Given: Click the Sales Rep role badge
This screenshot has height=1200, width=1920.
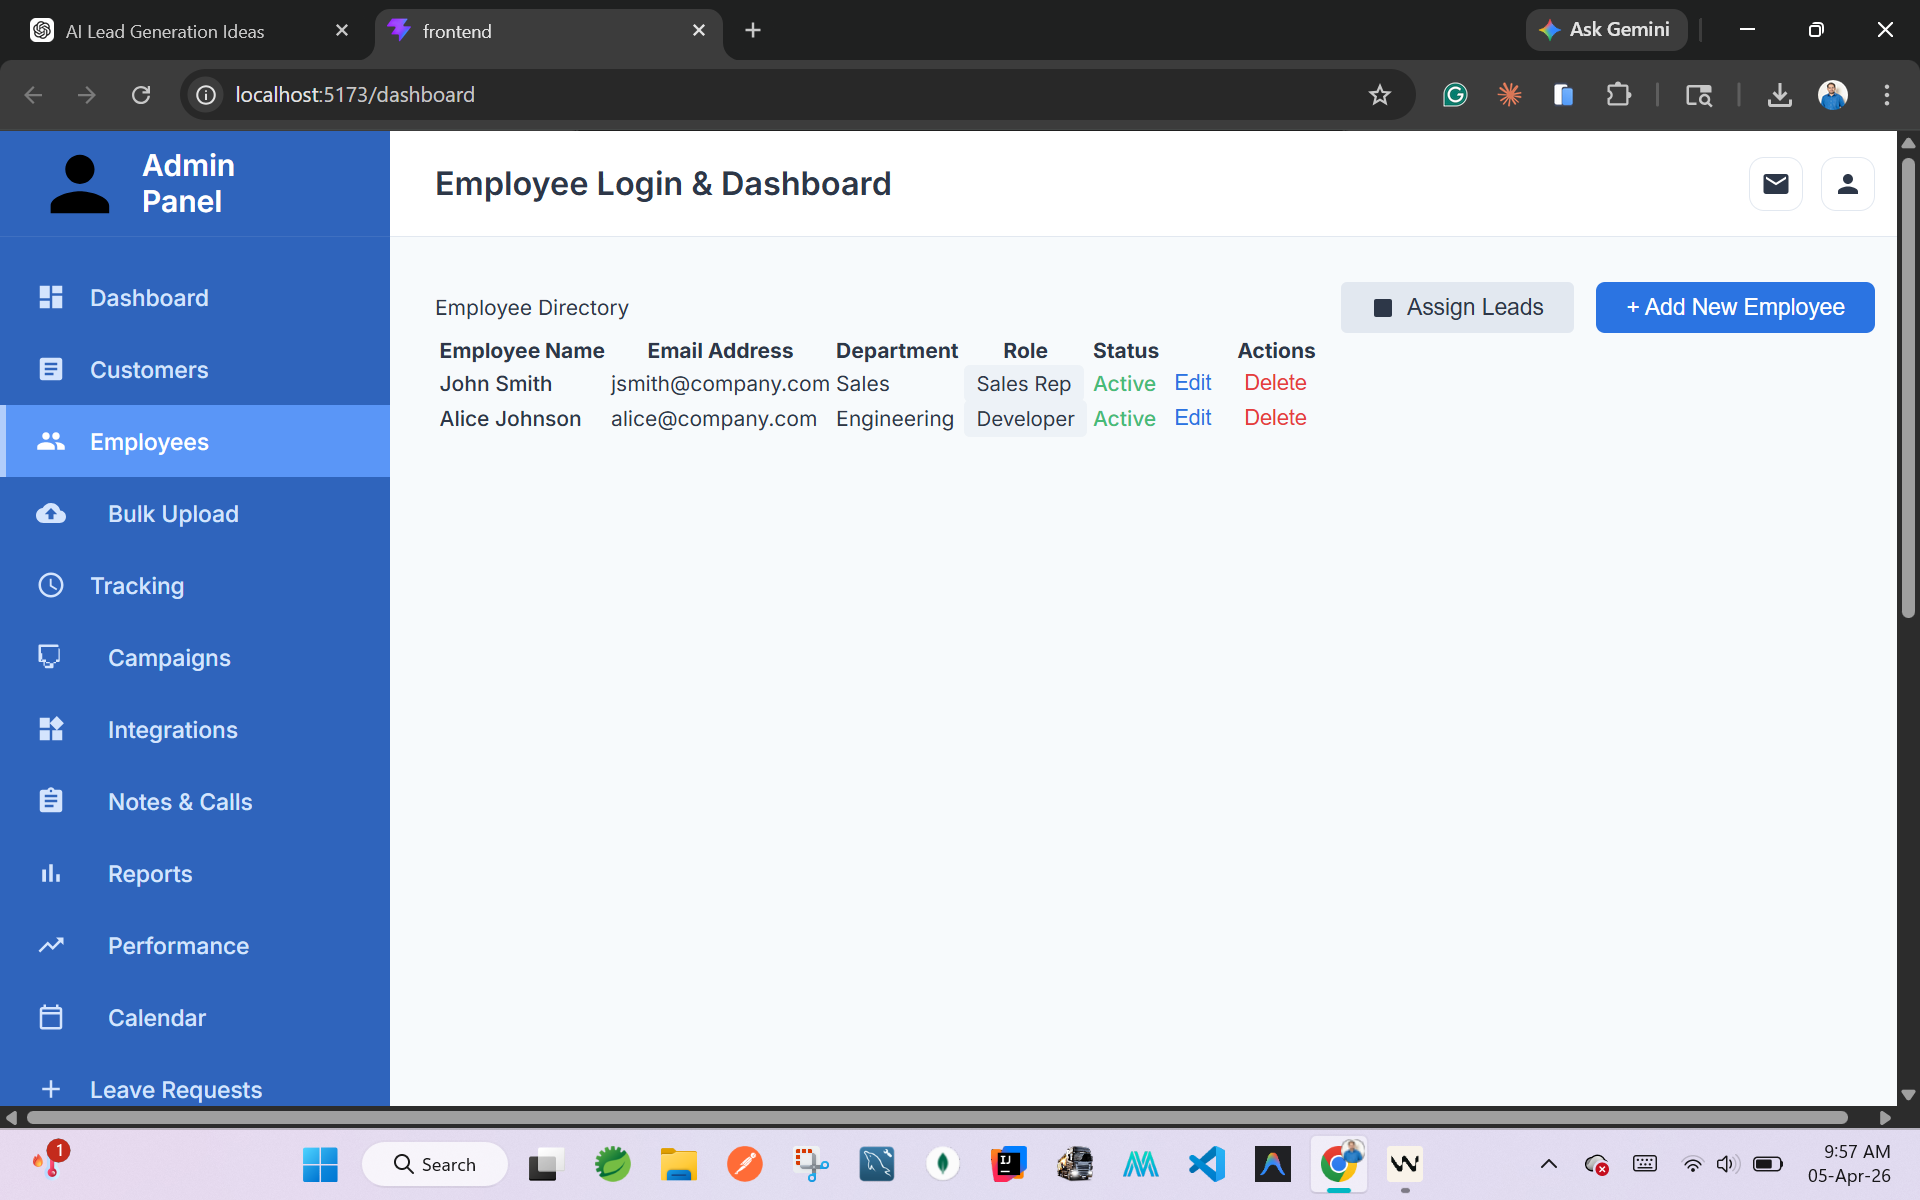Looking at the screenshot, I should coord(1024,384).
